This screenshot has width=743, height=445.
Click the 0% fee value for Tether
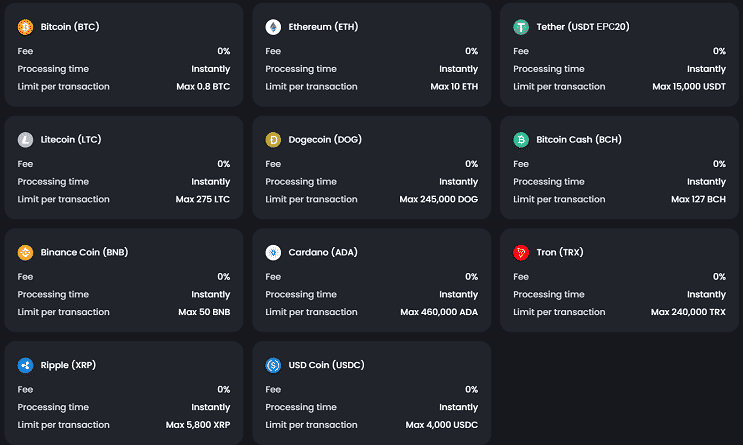(x=719, y=51)
